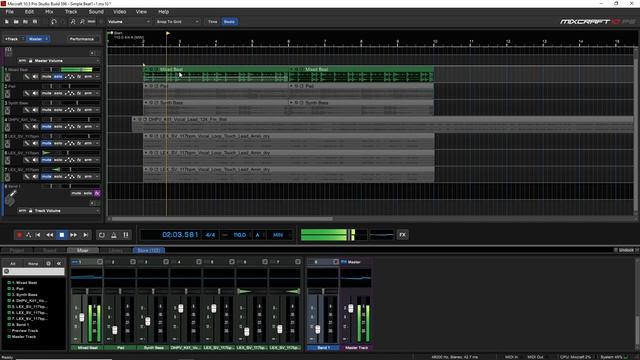640x360 pixels.
Task: Open automation icon on Mixed Beat track
Action: click(70, 77)
